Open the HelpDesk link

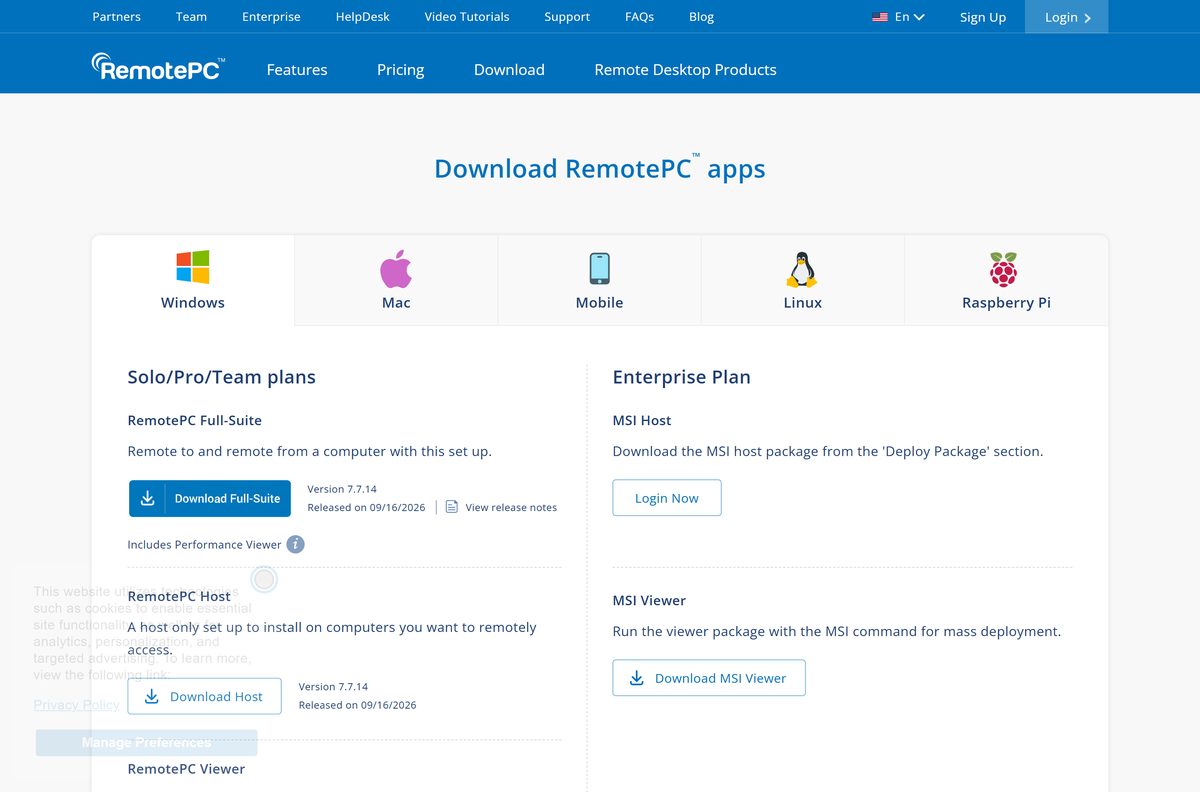tap(363, 17)
